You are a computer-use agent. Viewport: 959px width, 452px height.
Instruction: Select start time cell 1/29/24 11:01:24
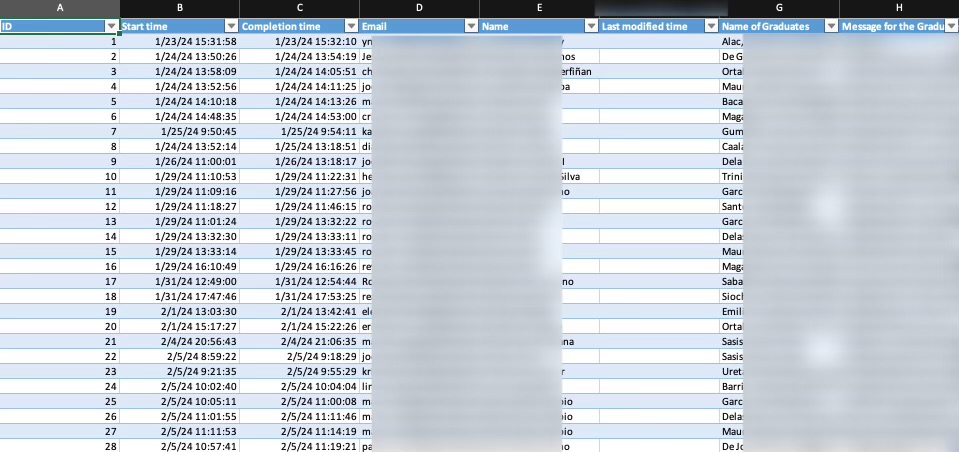click(x=179, y=221)
